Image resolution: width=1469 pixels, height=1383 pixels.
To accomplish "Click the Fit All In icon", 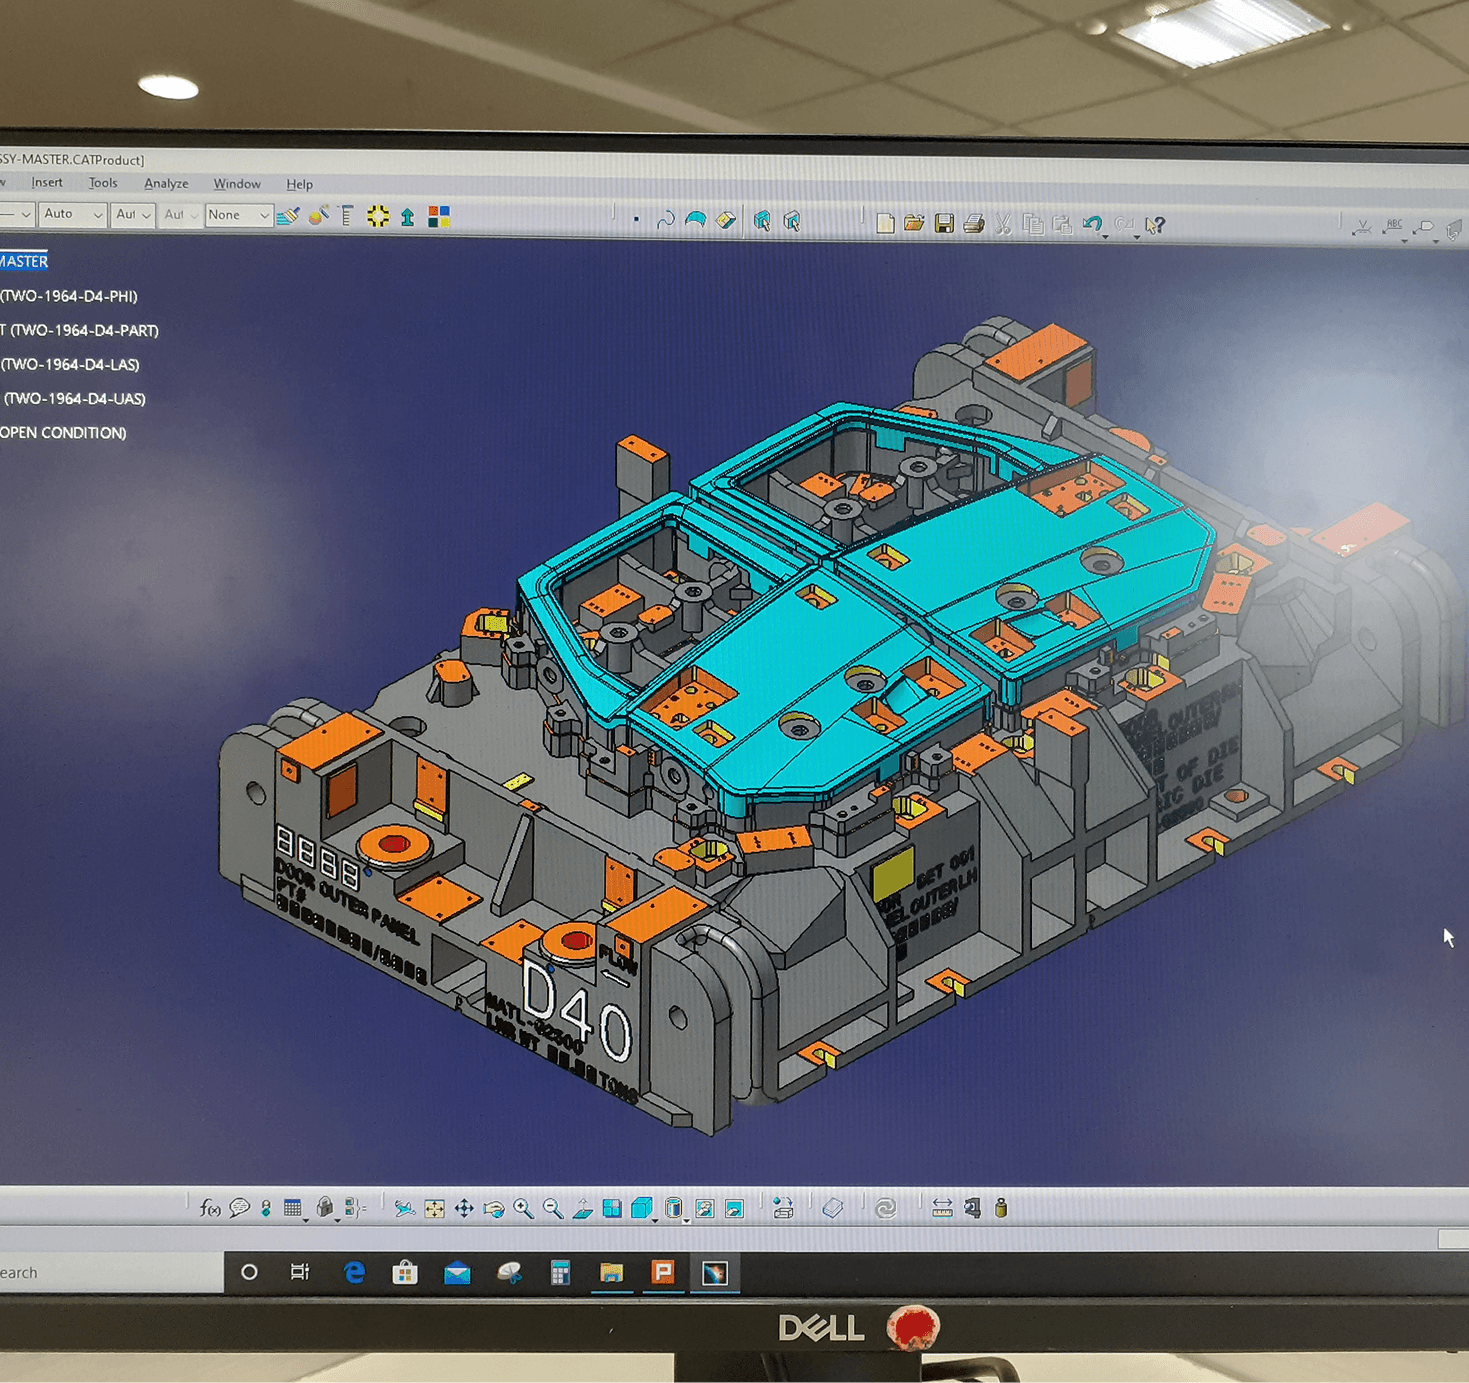I will pos(434,1209).
